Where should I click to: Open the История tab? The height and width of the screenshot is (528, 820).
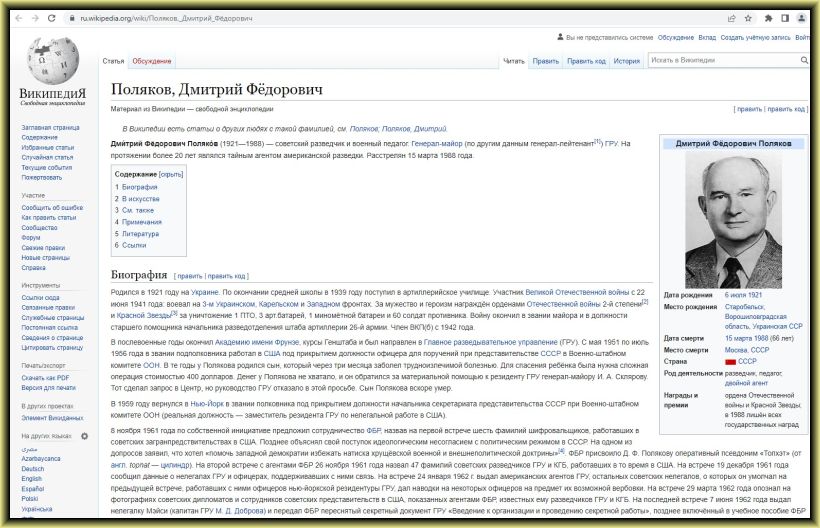coord(627,61)
